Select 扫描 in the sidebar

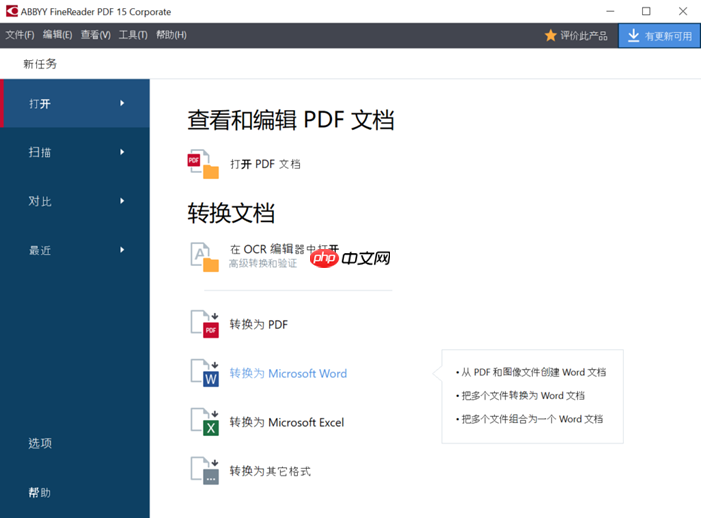point(75,152)
